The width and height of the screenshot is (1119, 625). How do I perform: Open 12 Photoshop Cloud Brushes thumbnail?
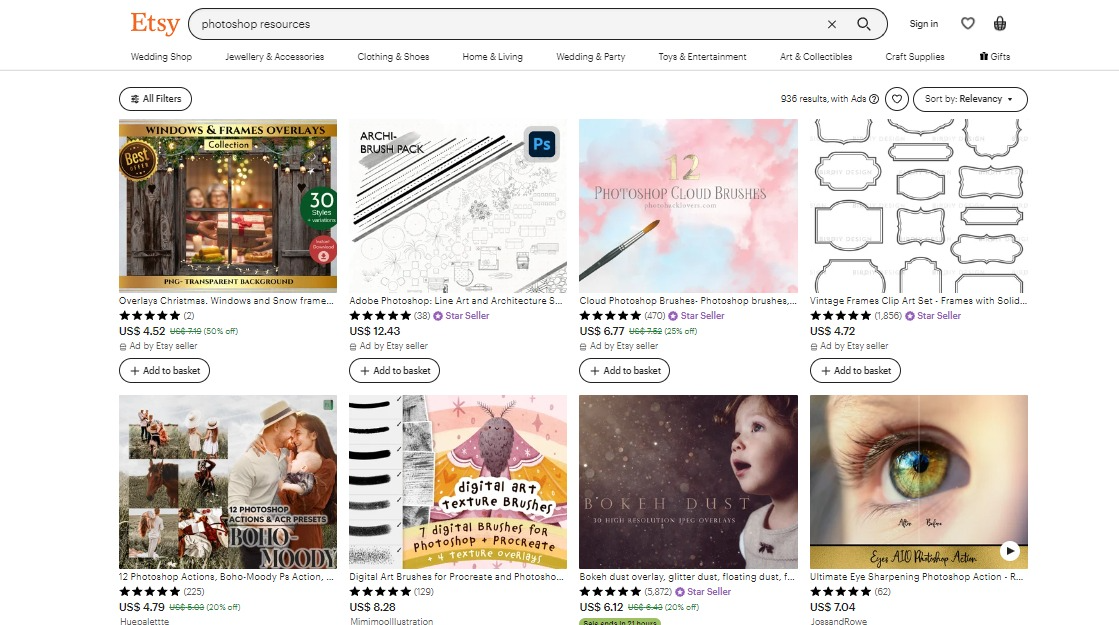click(689, 205)
